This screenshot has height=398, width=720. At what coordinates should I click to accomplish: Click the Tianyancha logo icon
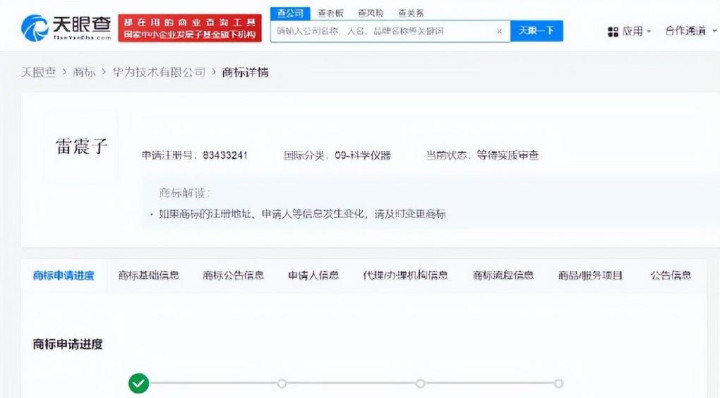[34, 28]
